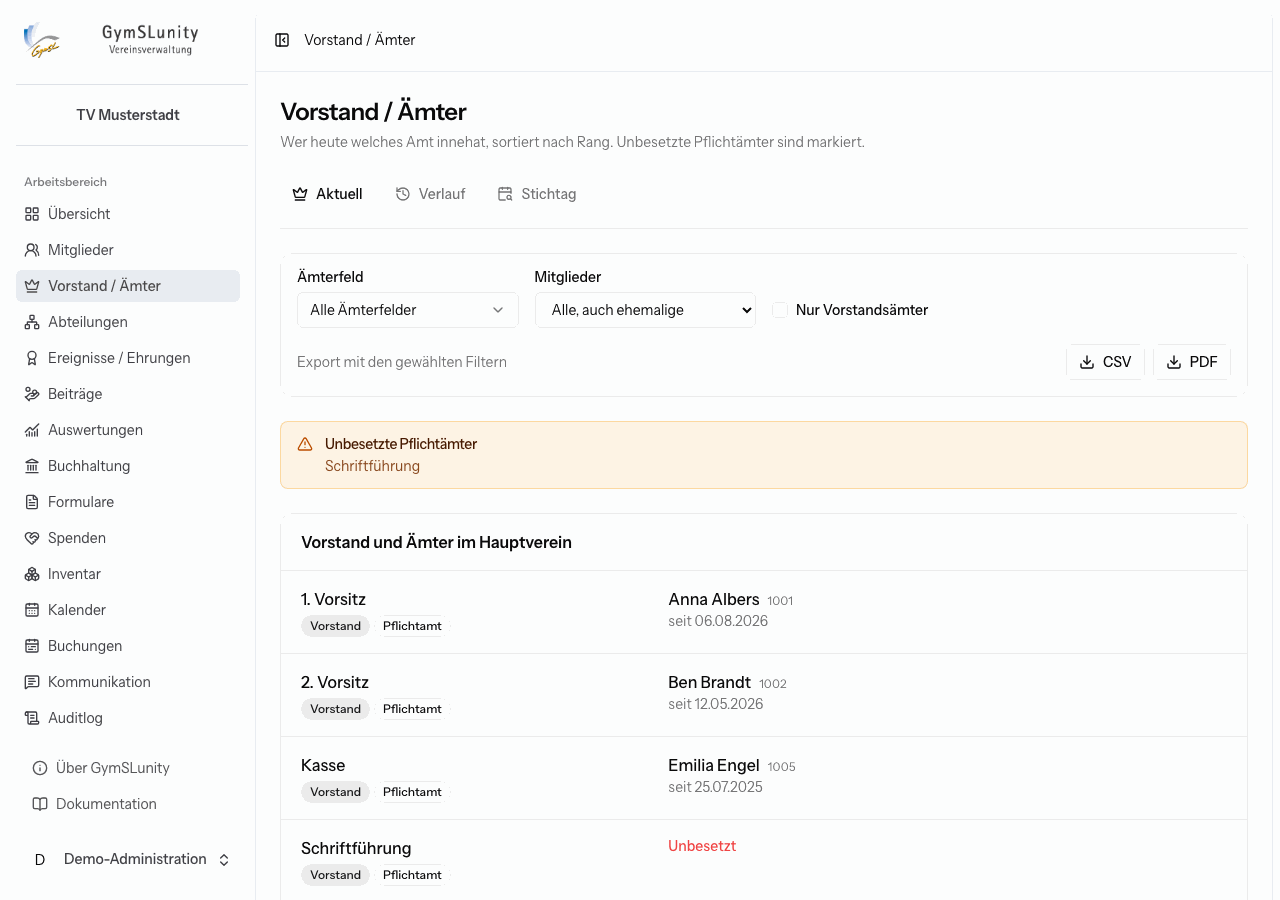Screen dimensions: 1280x900
Task: Click the Ereignisse / Ehrungen award icon
Action: 32,358
